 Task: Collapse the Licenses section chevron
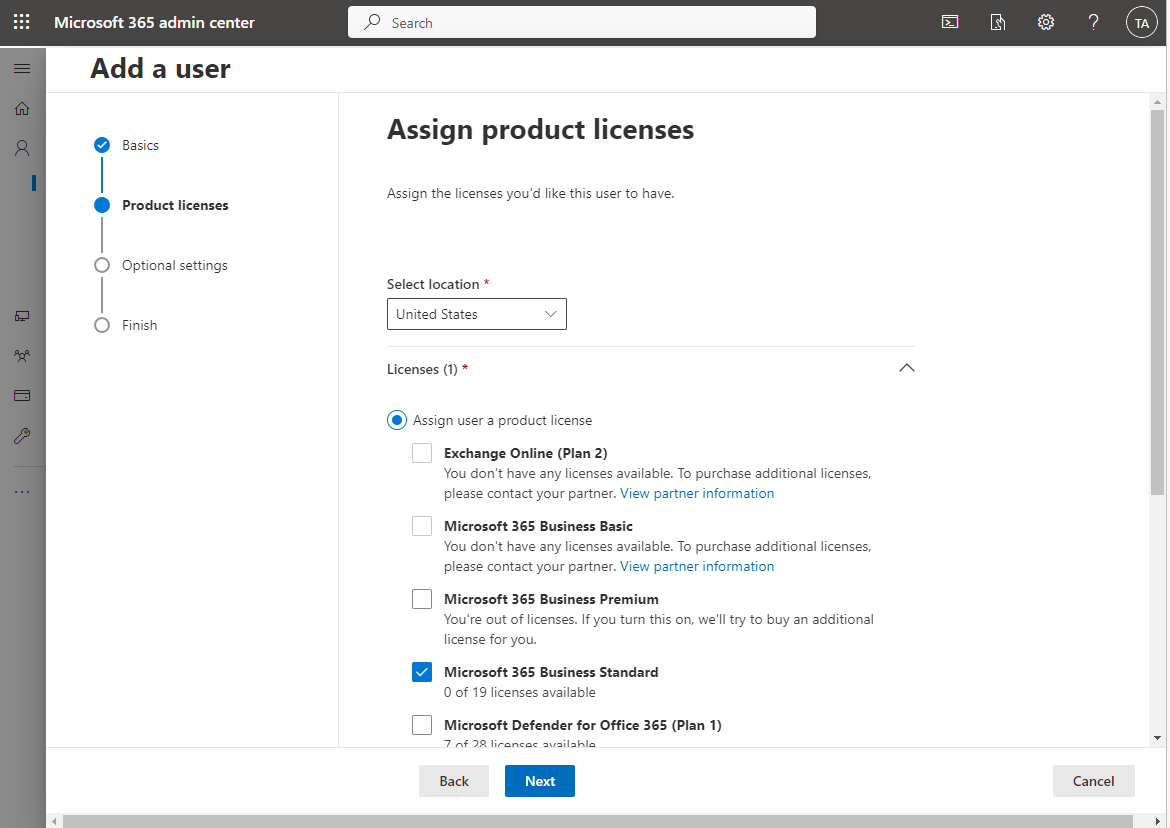tap(907, 368)
